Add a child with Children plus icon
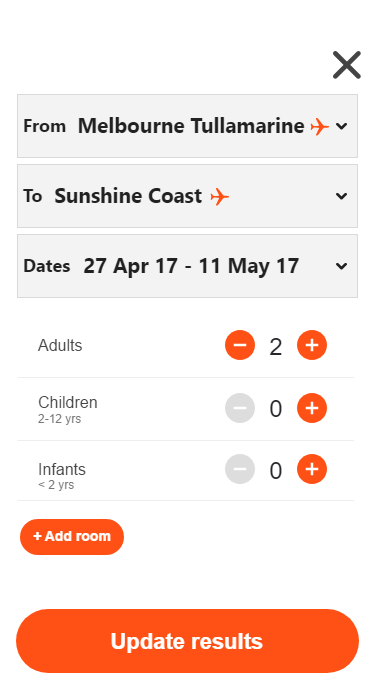 coord(312,408)
